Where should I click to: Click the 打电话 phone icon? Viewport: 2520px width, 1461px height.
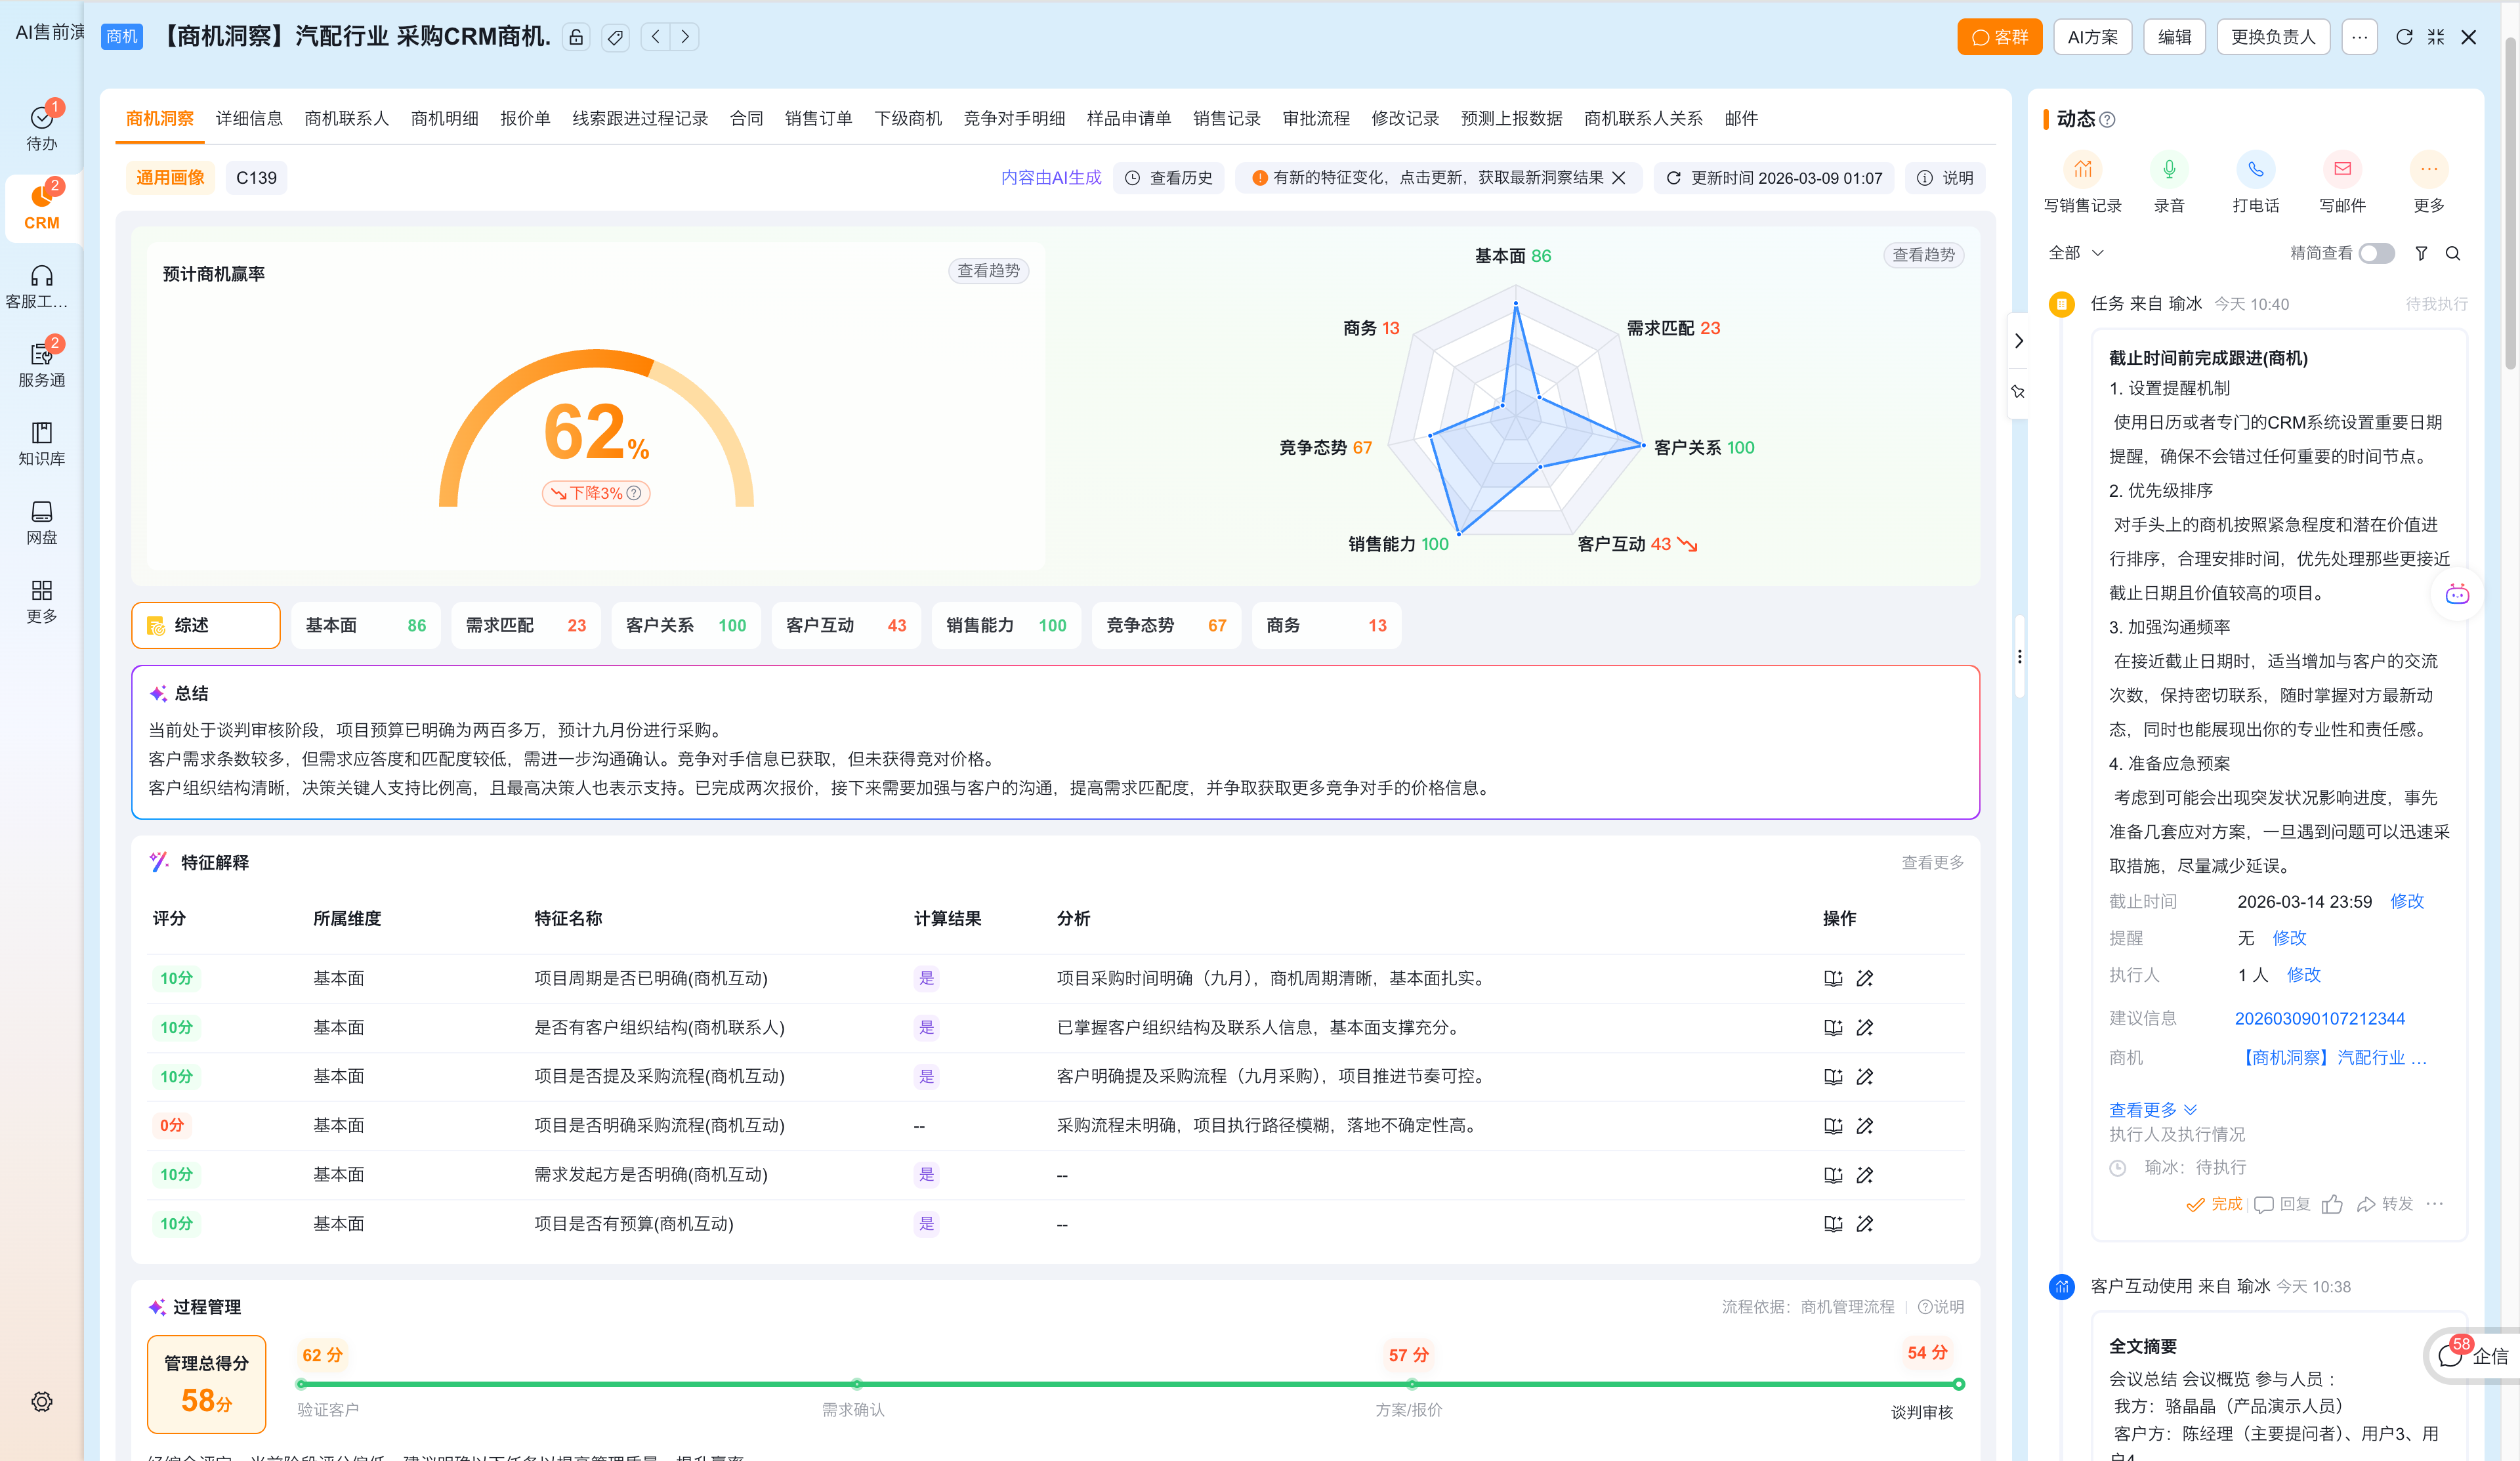pyautogui.click(x=2255, y=170)
